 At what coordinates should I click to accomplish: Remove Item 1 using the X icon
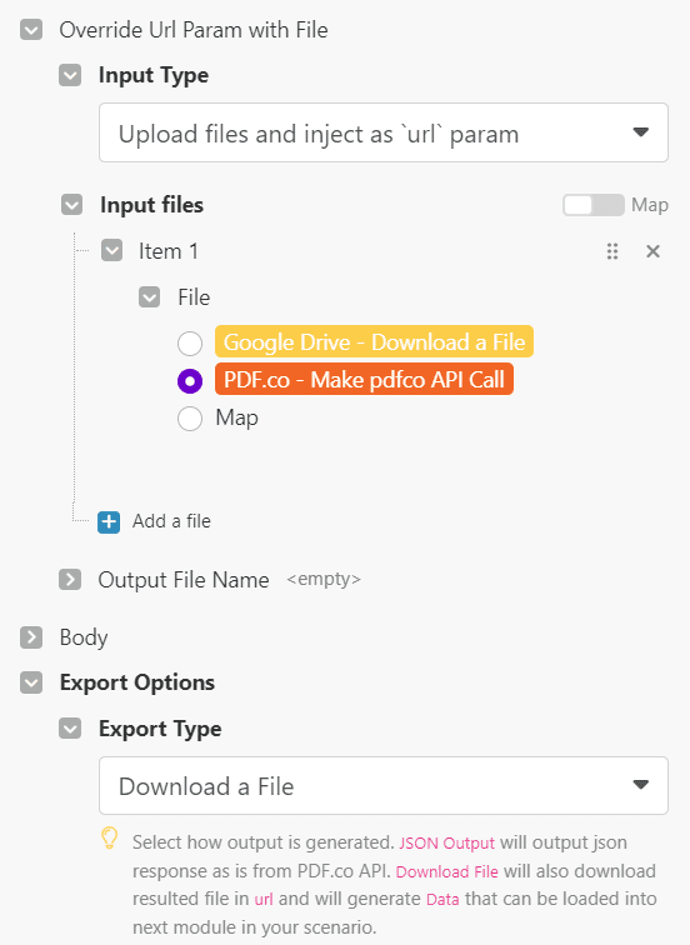pos(653,251)
